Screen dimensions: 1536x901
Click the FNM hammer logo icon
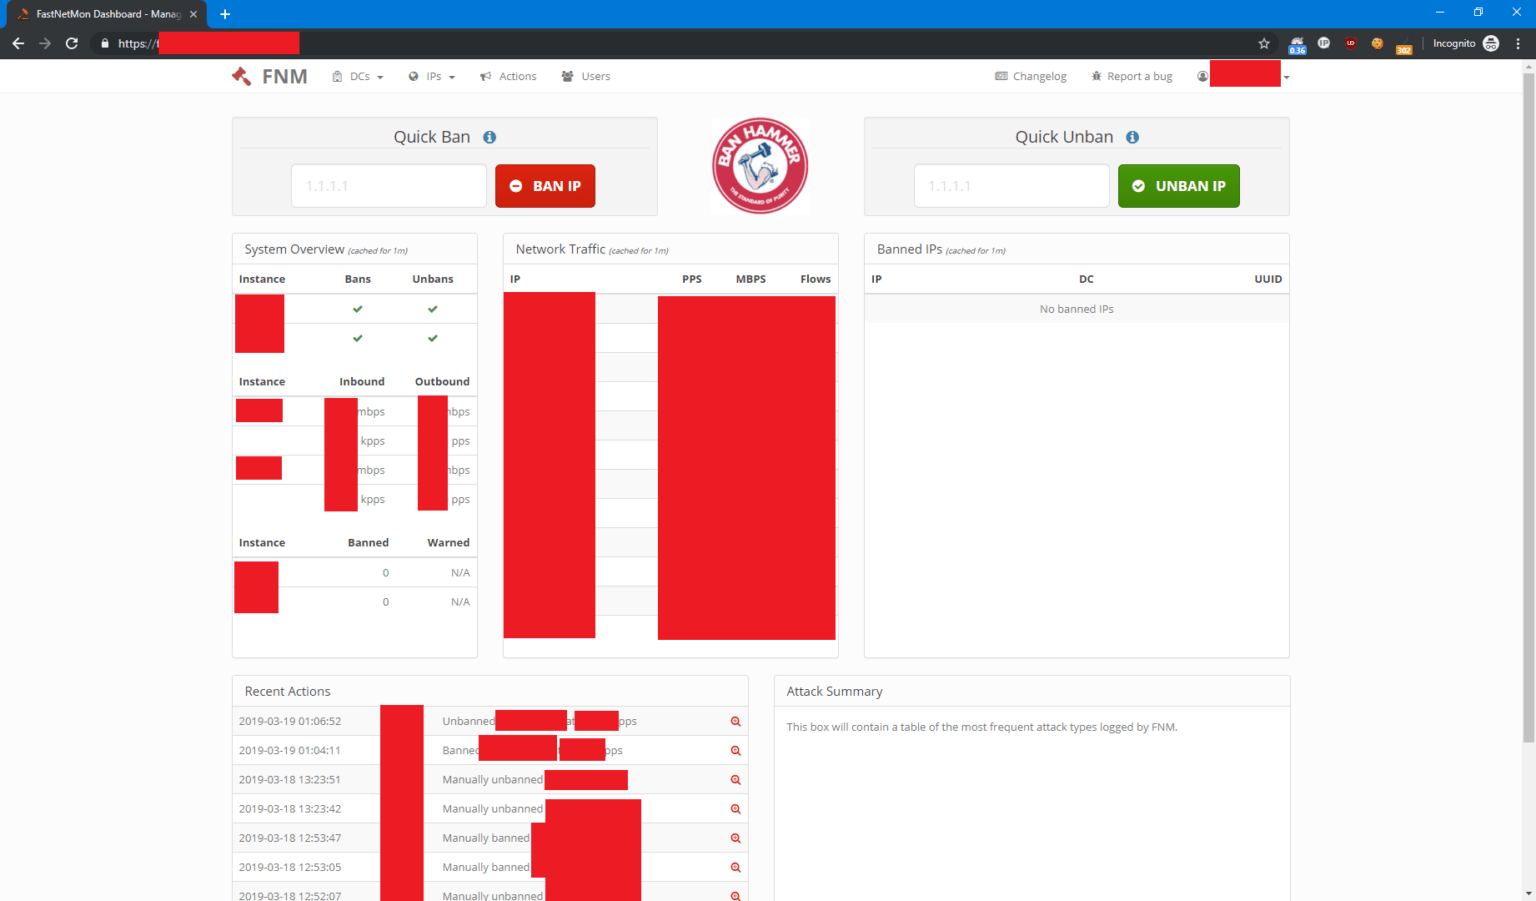[241, 76]
